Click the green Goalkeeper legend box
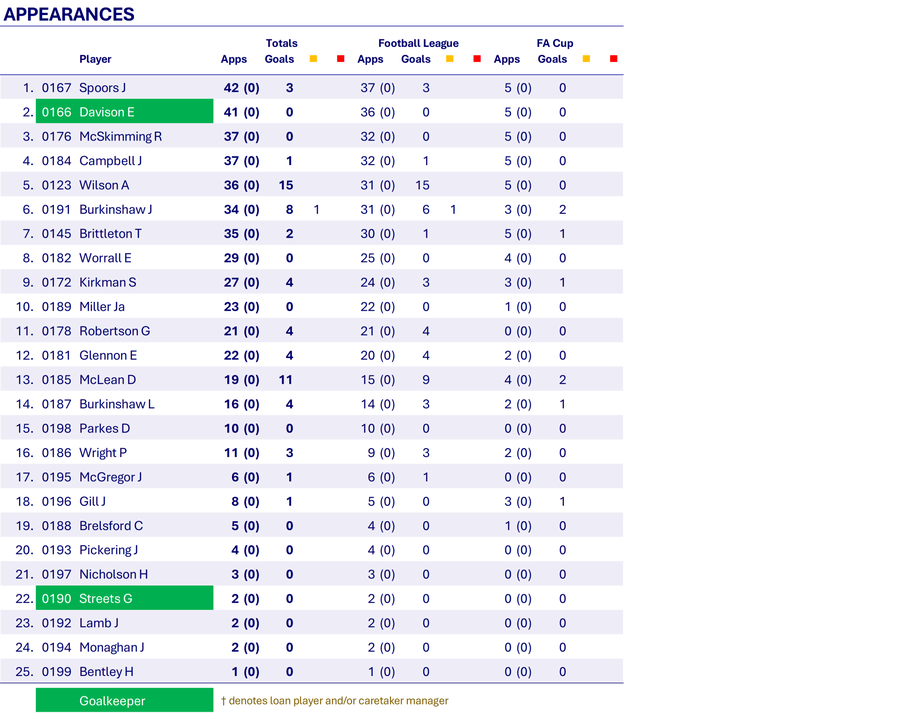 (125, 700)
